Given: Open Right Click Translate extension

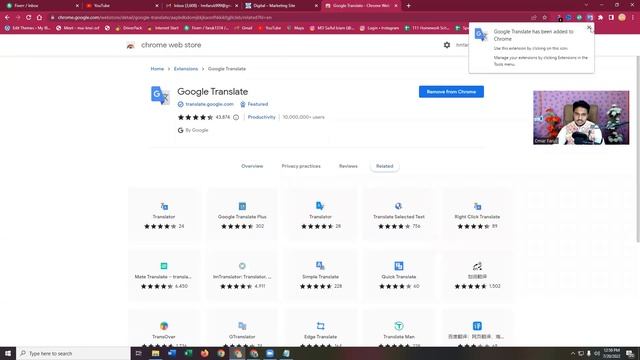Looking at the screenshot, I should click(x=477, y=214).
